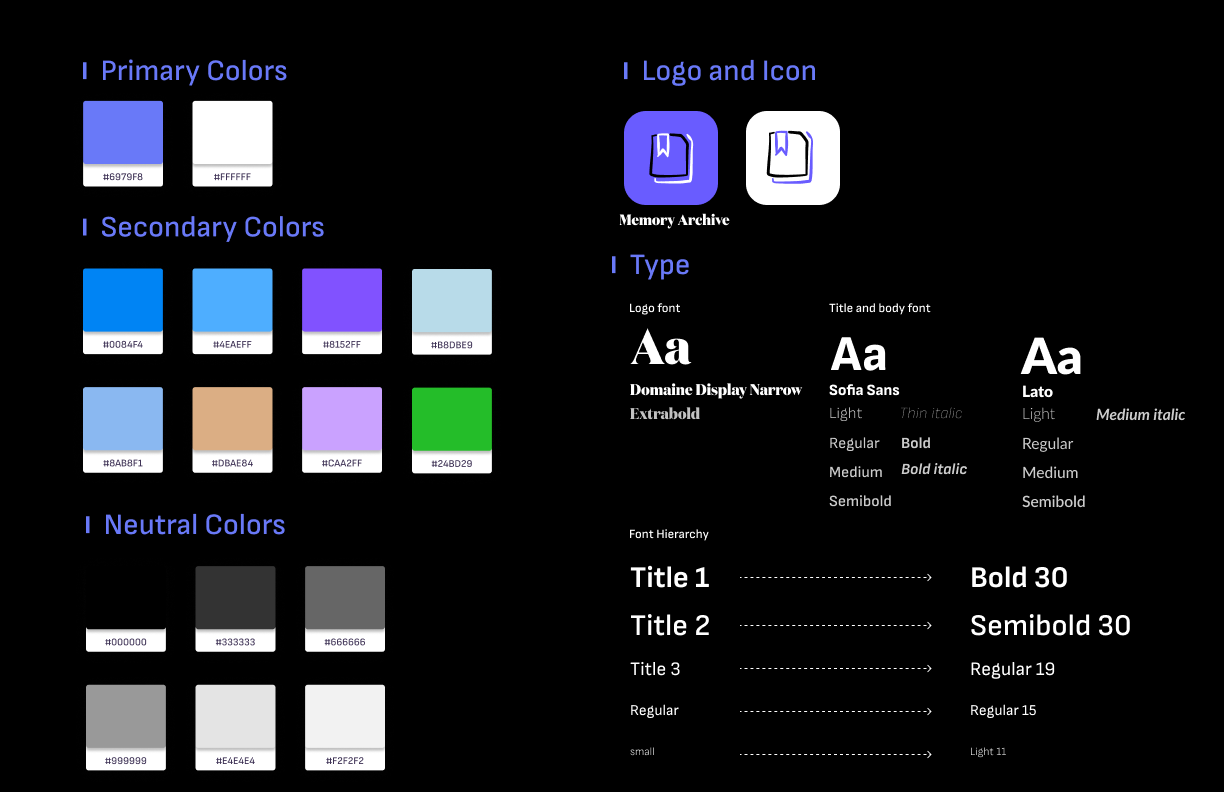Click Sofia Sans Bold weight
Screen dimensions: 1224x792
916,443
